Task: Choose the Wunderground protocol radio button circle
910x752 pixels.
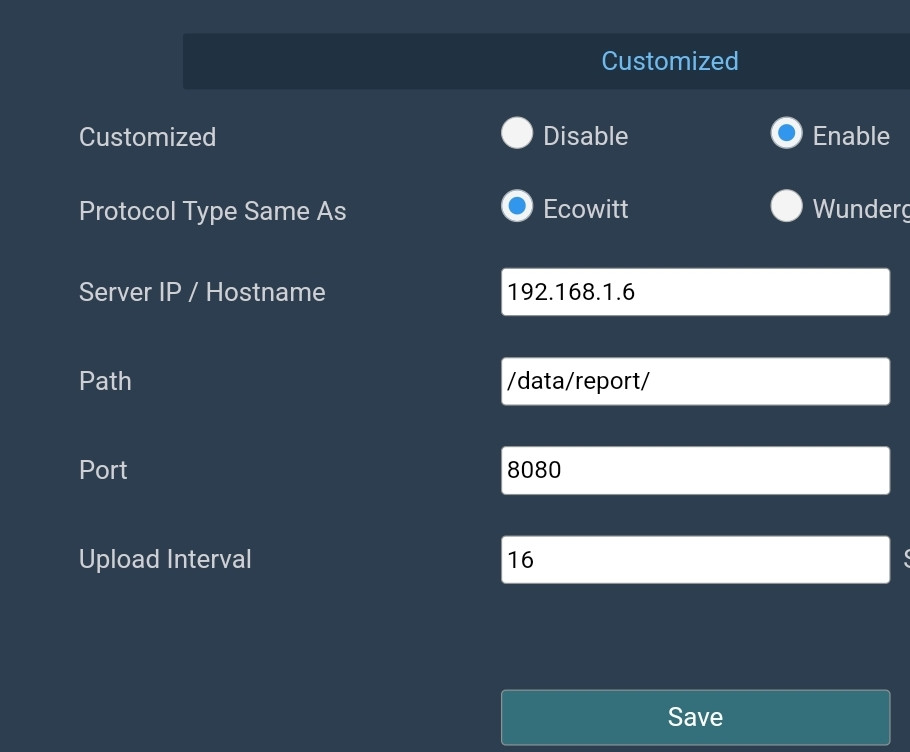Action: coord(786,207)
